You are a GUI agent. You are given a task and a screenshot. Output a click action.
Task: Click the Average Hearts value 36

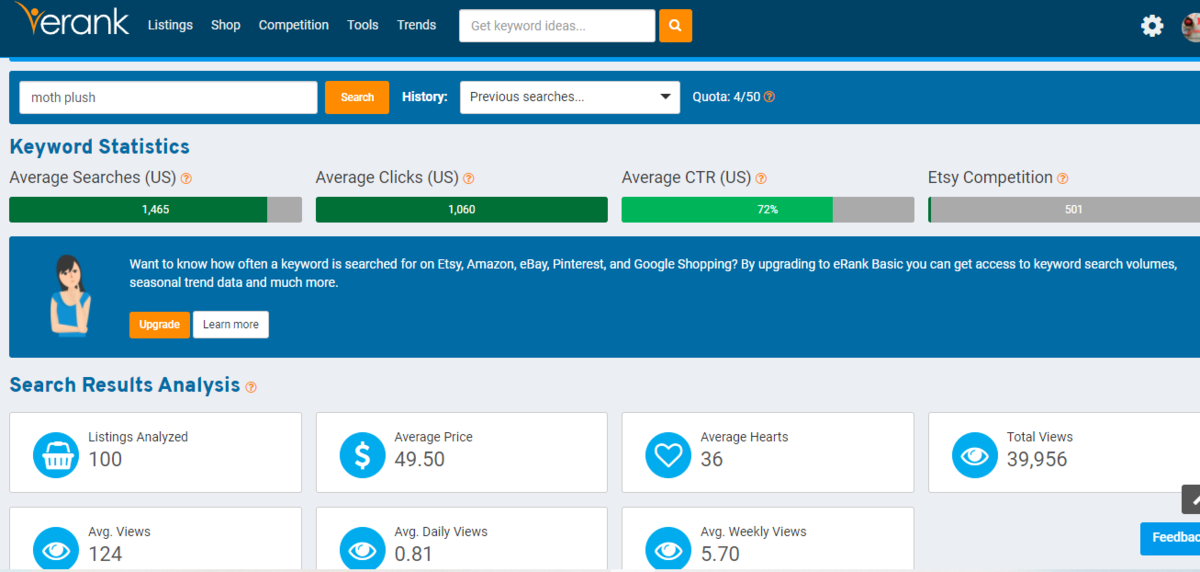point(712,460)
